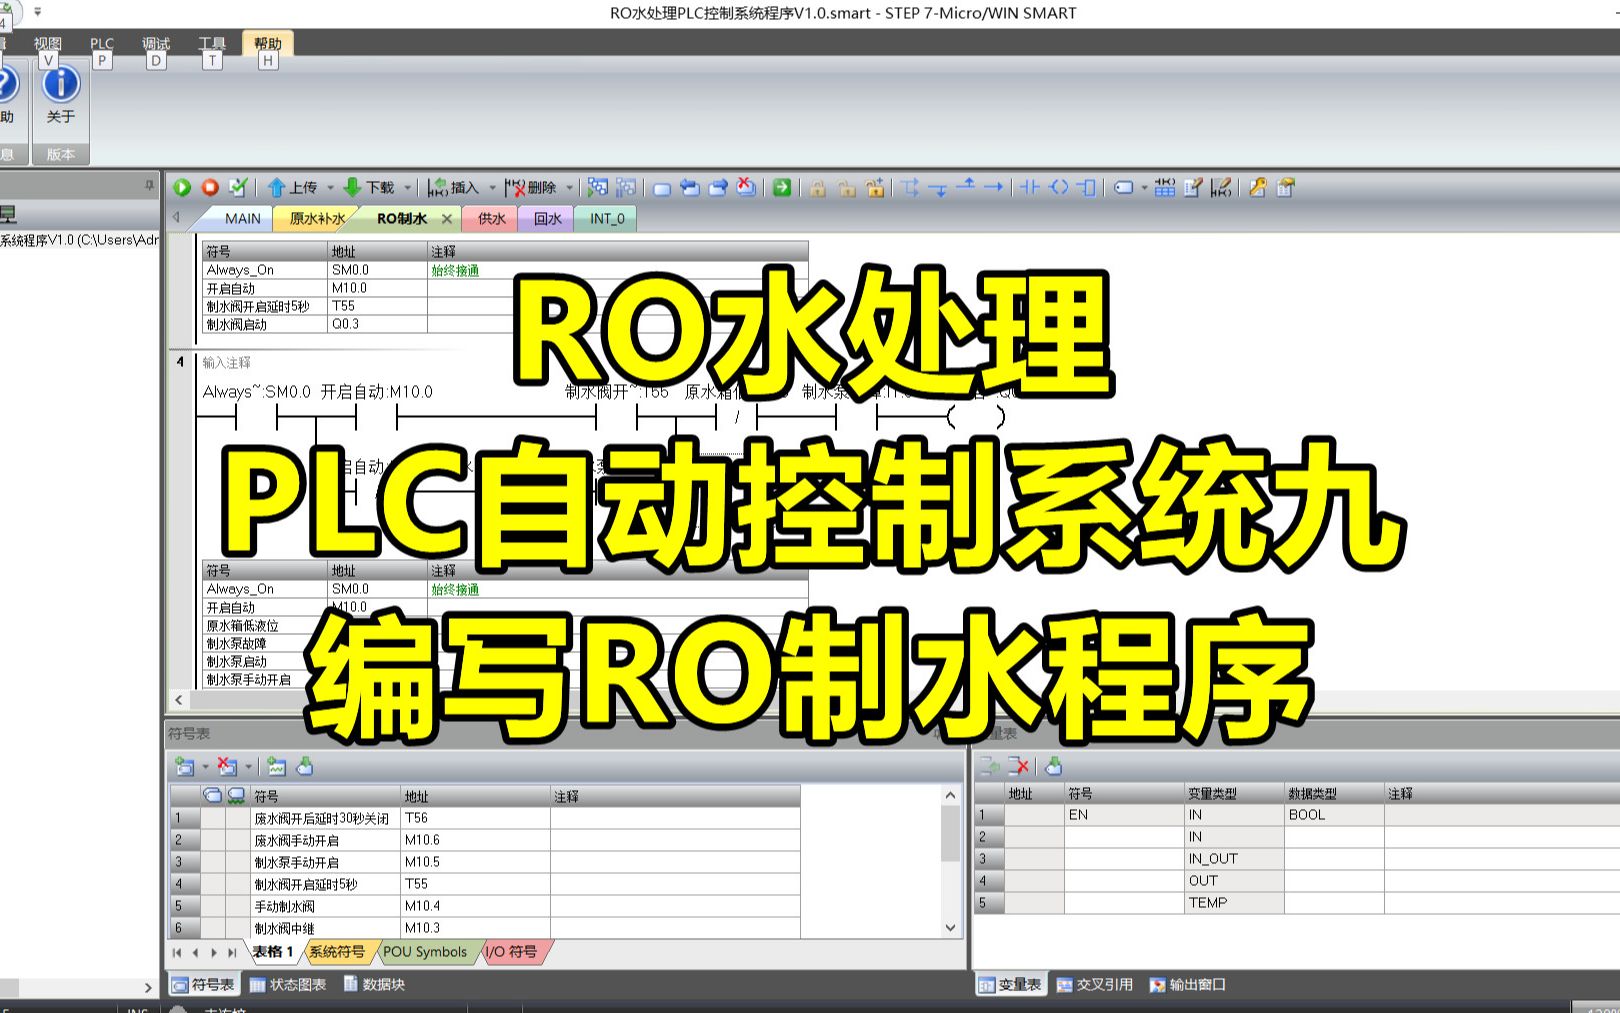The height and width of the screenshot is (1013, 1620).
Task: Open the 工具 ribbon tab
Action: 212,43
